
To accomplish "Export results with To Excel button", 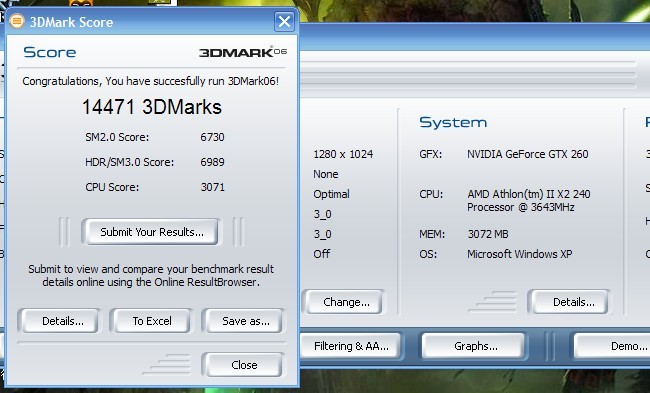I will pos(152,321).
